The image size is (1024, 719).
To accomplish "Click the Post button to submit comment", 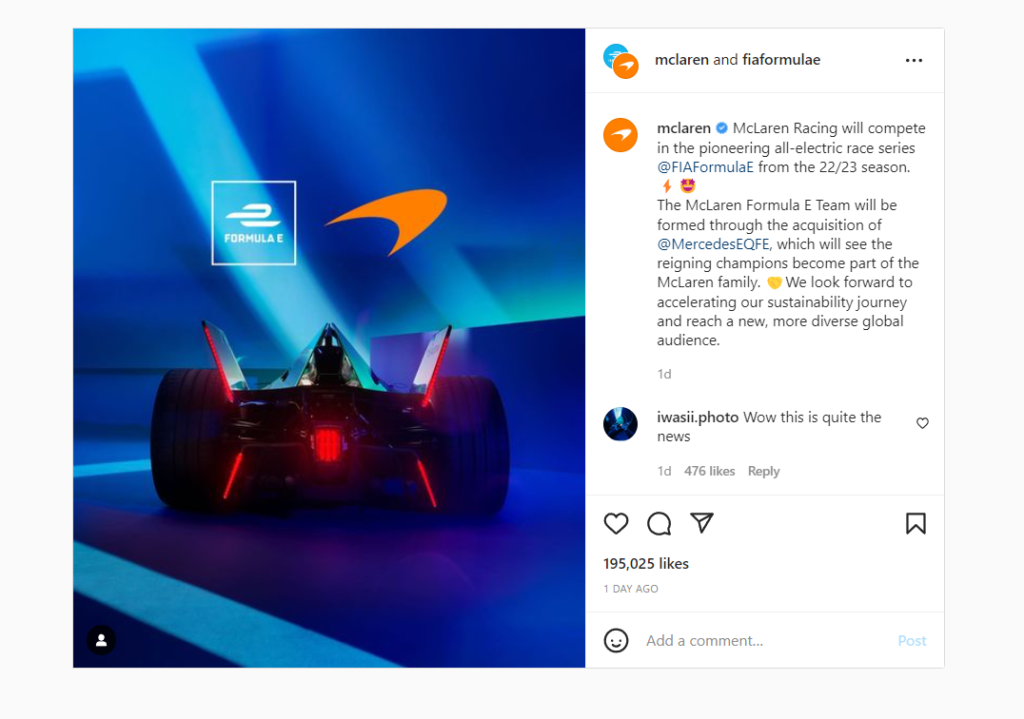I will coord(912,641).
